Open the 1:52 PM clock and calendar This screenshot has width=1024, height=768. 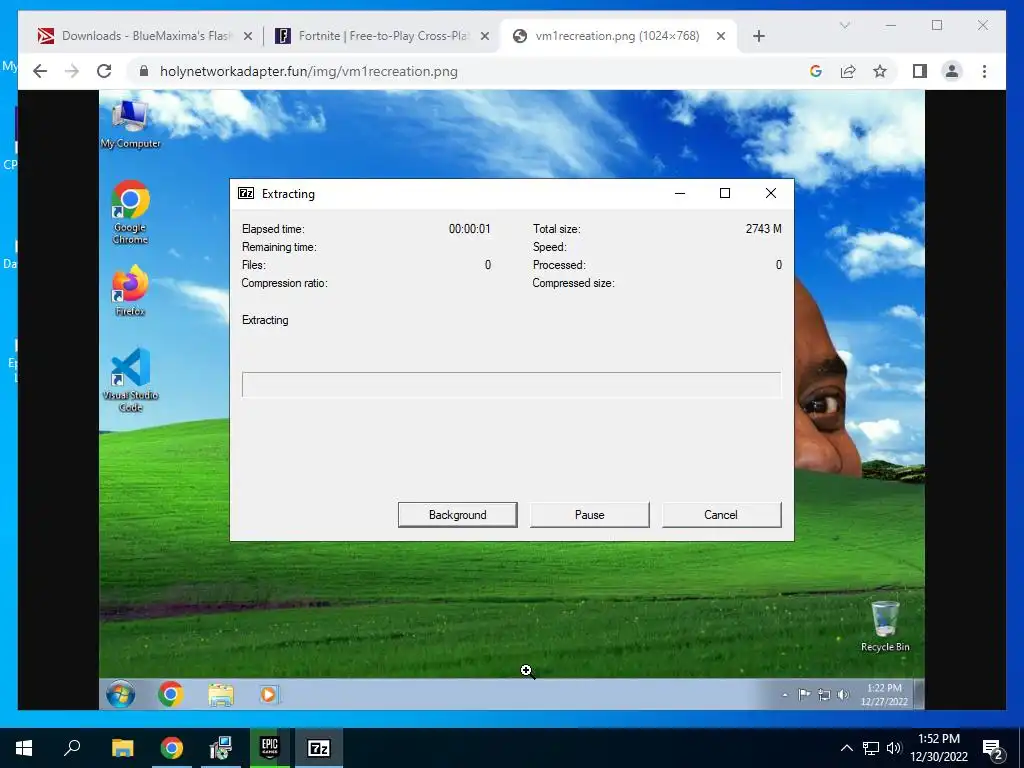pos(939,748)
